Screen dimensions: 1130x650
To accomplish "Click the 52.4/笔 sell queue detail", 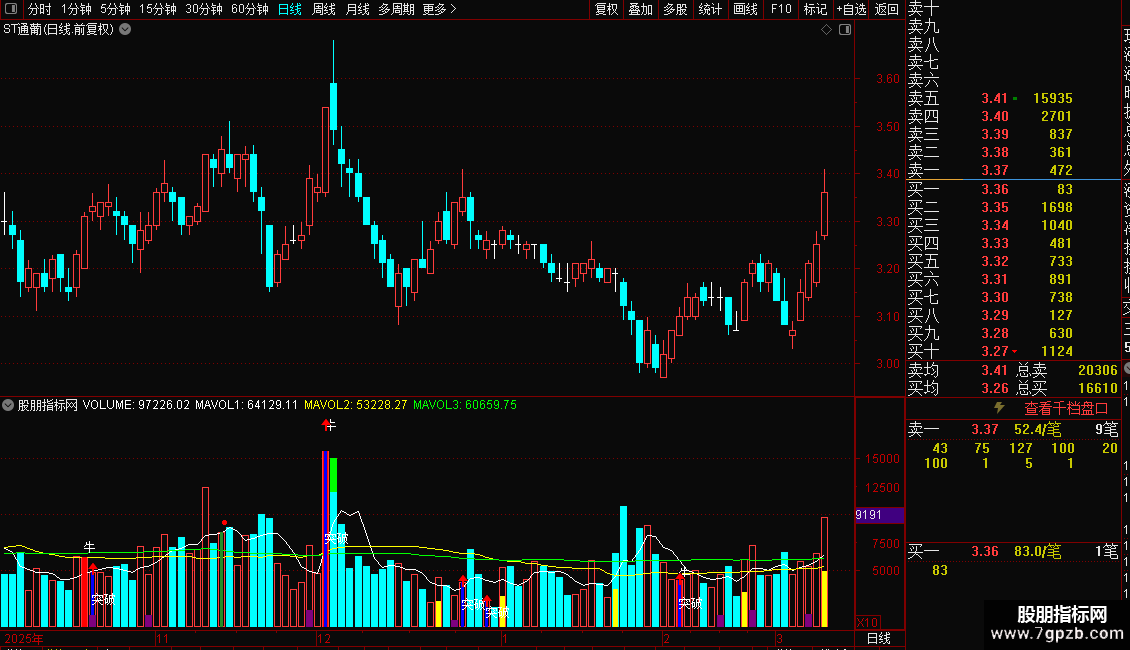I will click(1038, 429).
